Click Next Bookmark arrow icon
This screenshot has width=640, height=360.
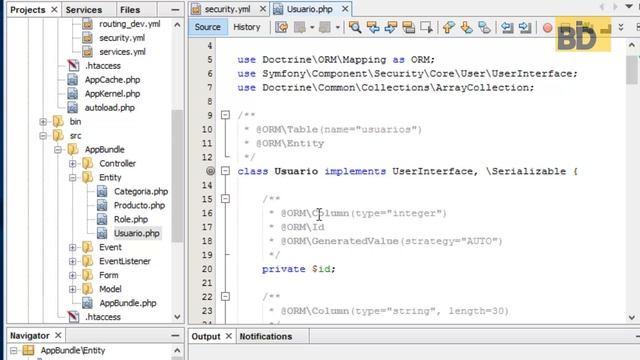(x=467, y=27)
